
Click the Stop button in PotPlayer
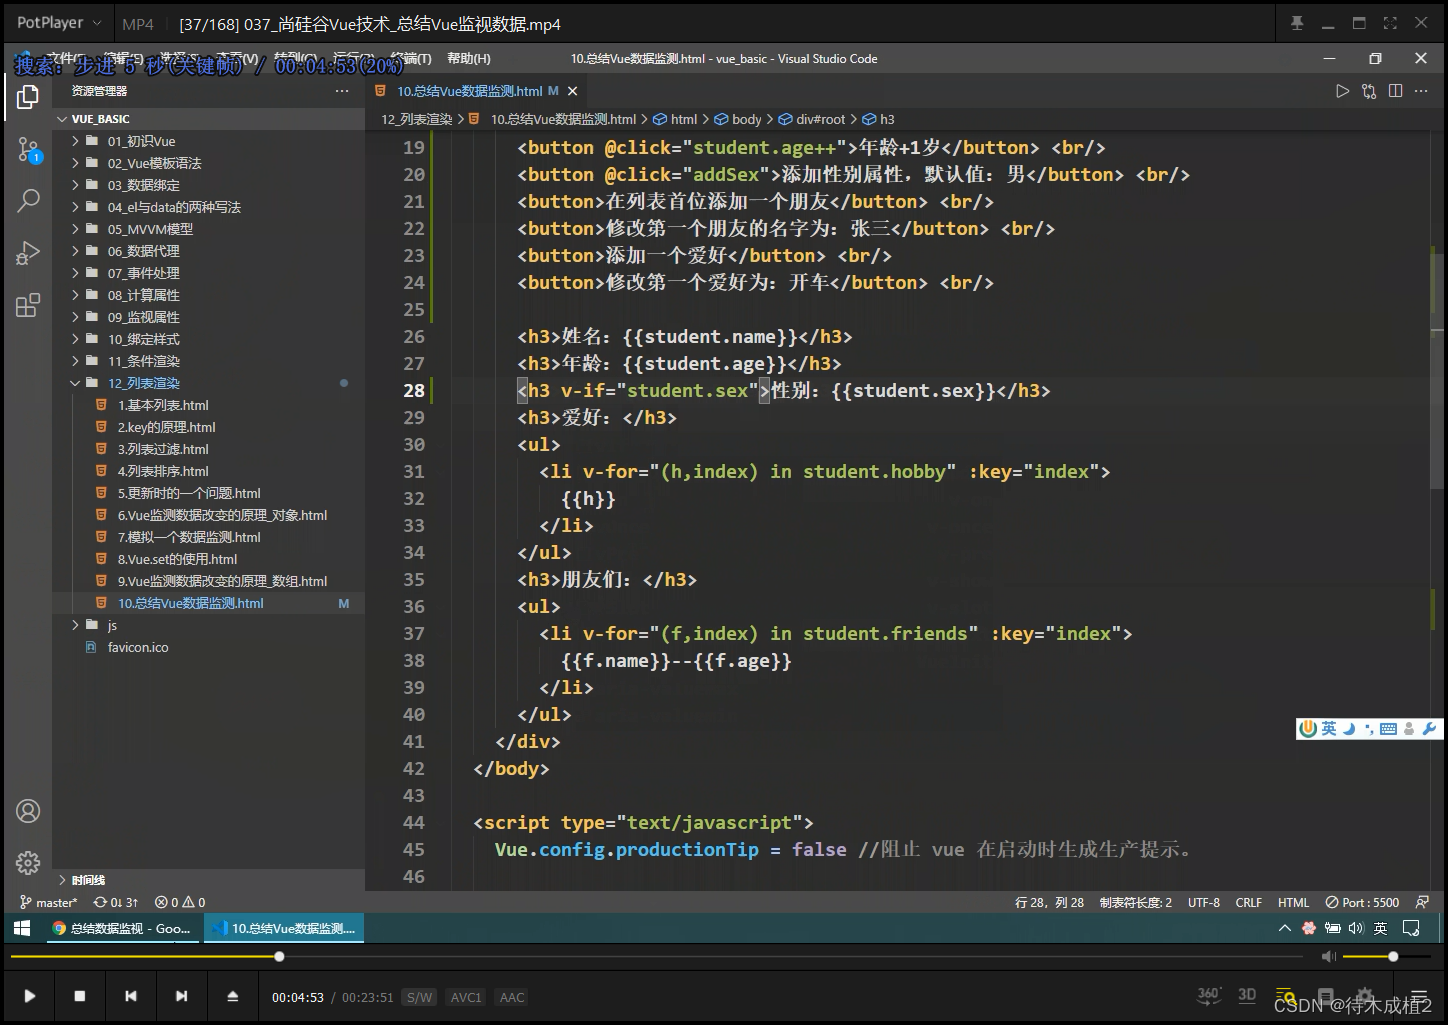coord(80,996)
